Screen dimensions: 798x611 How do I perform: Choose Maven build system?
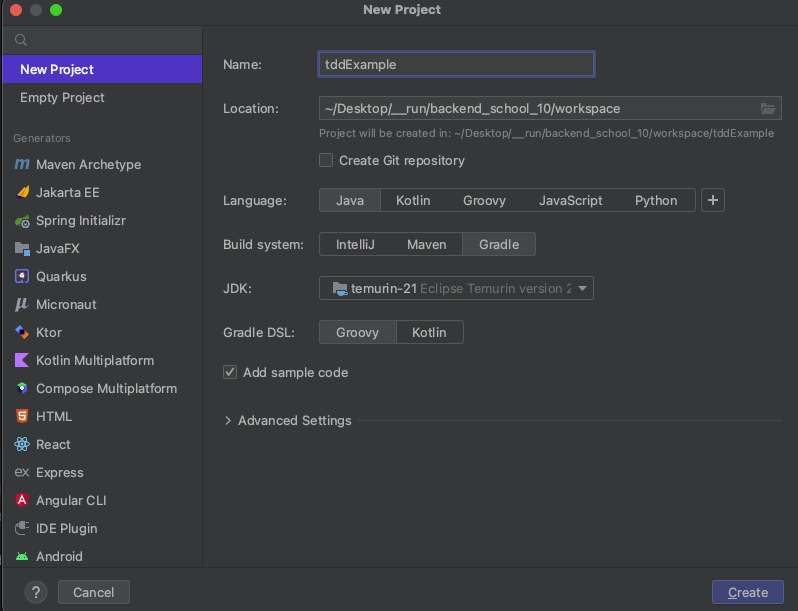(426, 244)
